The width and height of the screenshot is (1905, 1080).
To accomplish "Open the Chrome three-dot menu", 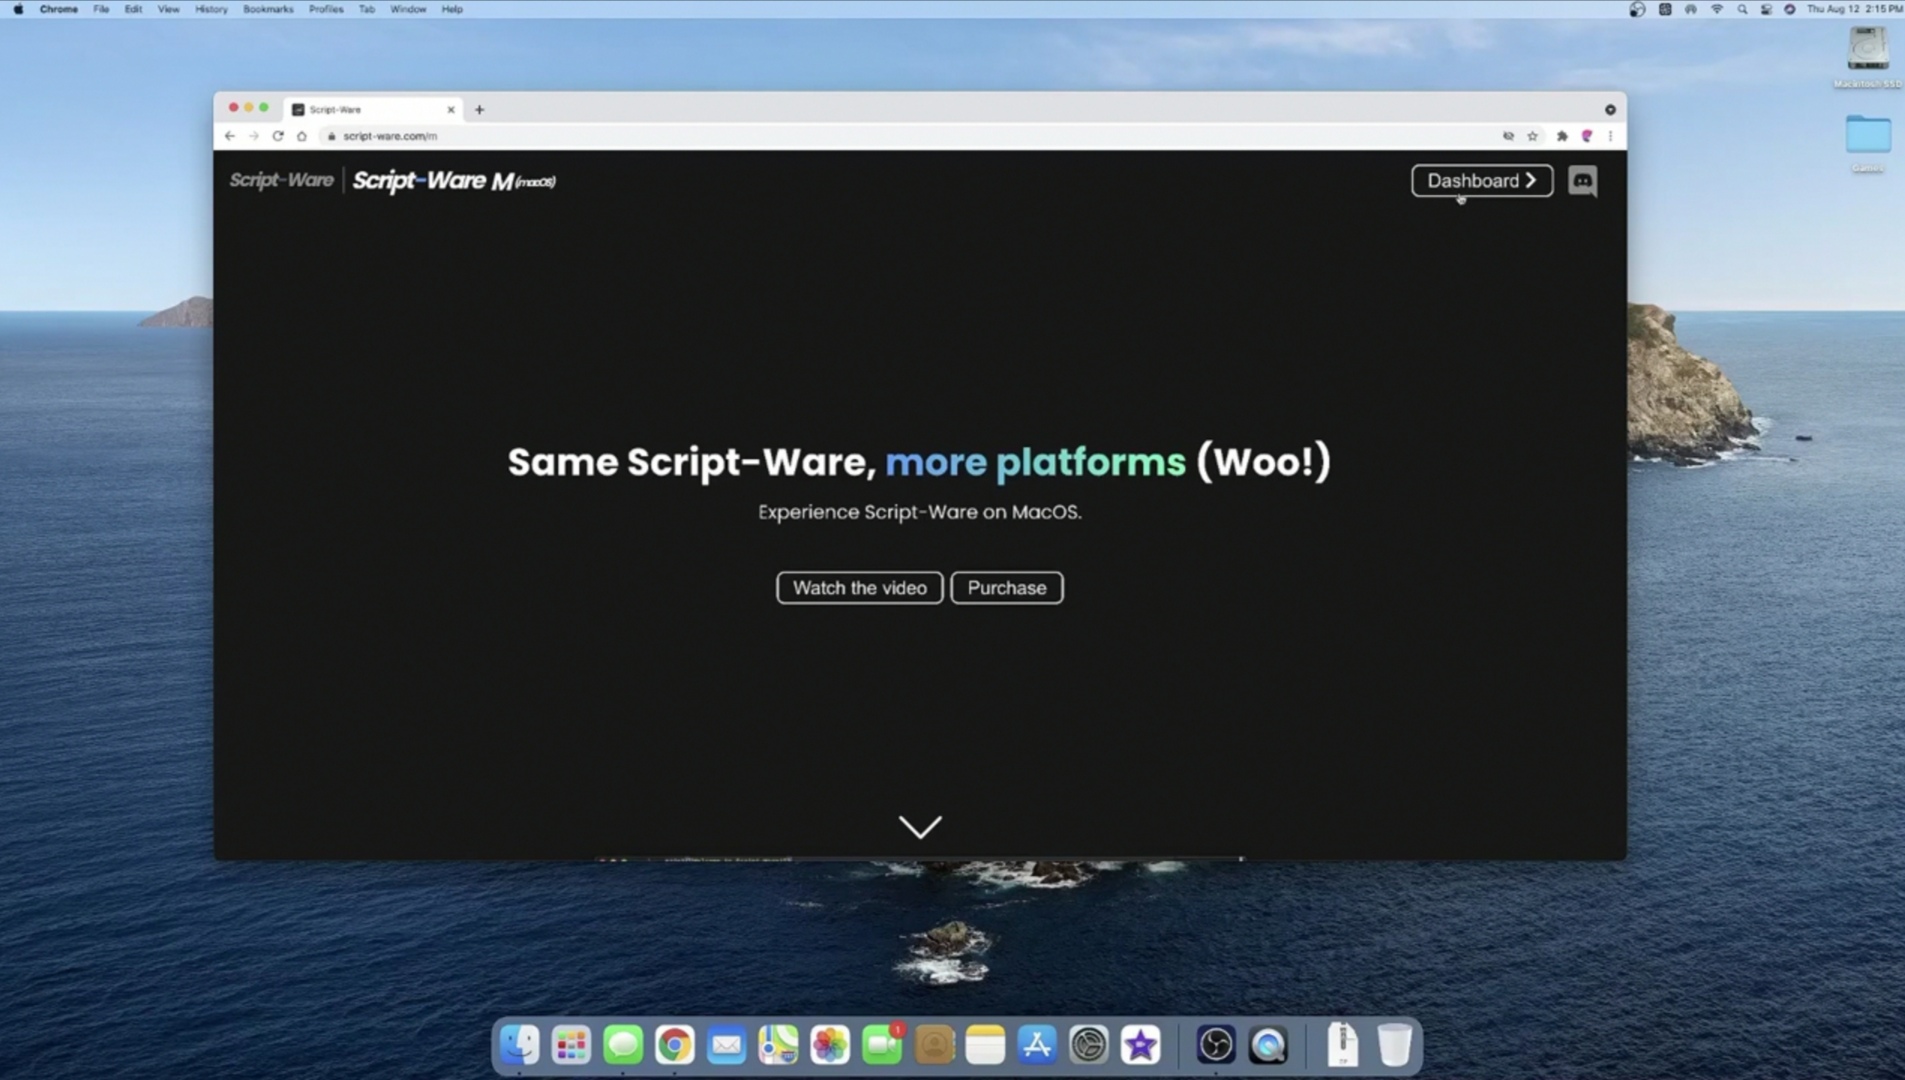I will pos(1610,136).
